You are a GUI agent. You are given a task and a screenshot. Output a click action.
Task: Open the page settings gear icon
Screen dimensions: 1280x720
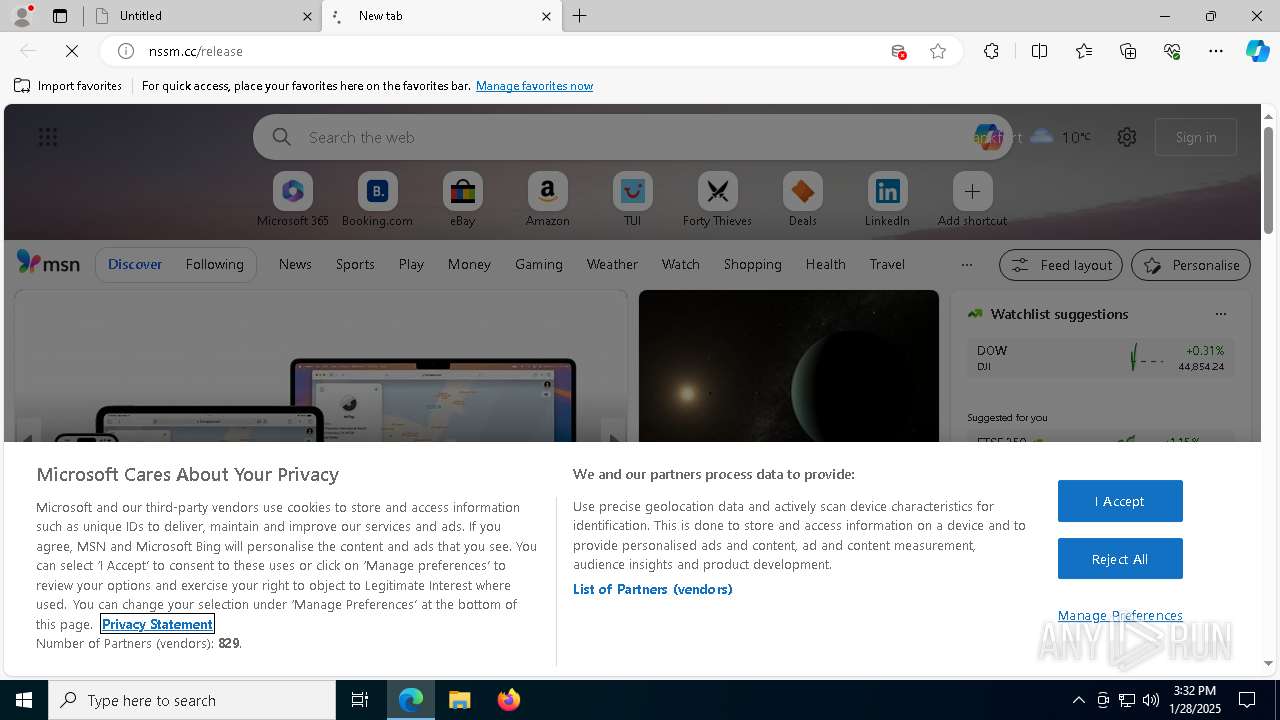pyautogui.click(x=1127, y=137)
